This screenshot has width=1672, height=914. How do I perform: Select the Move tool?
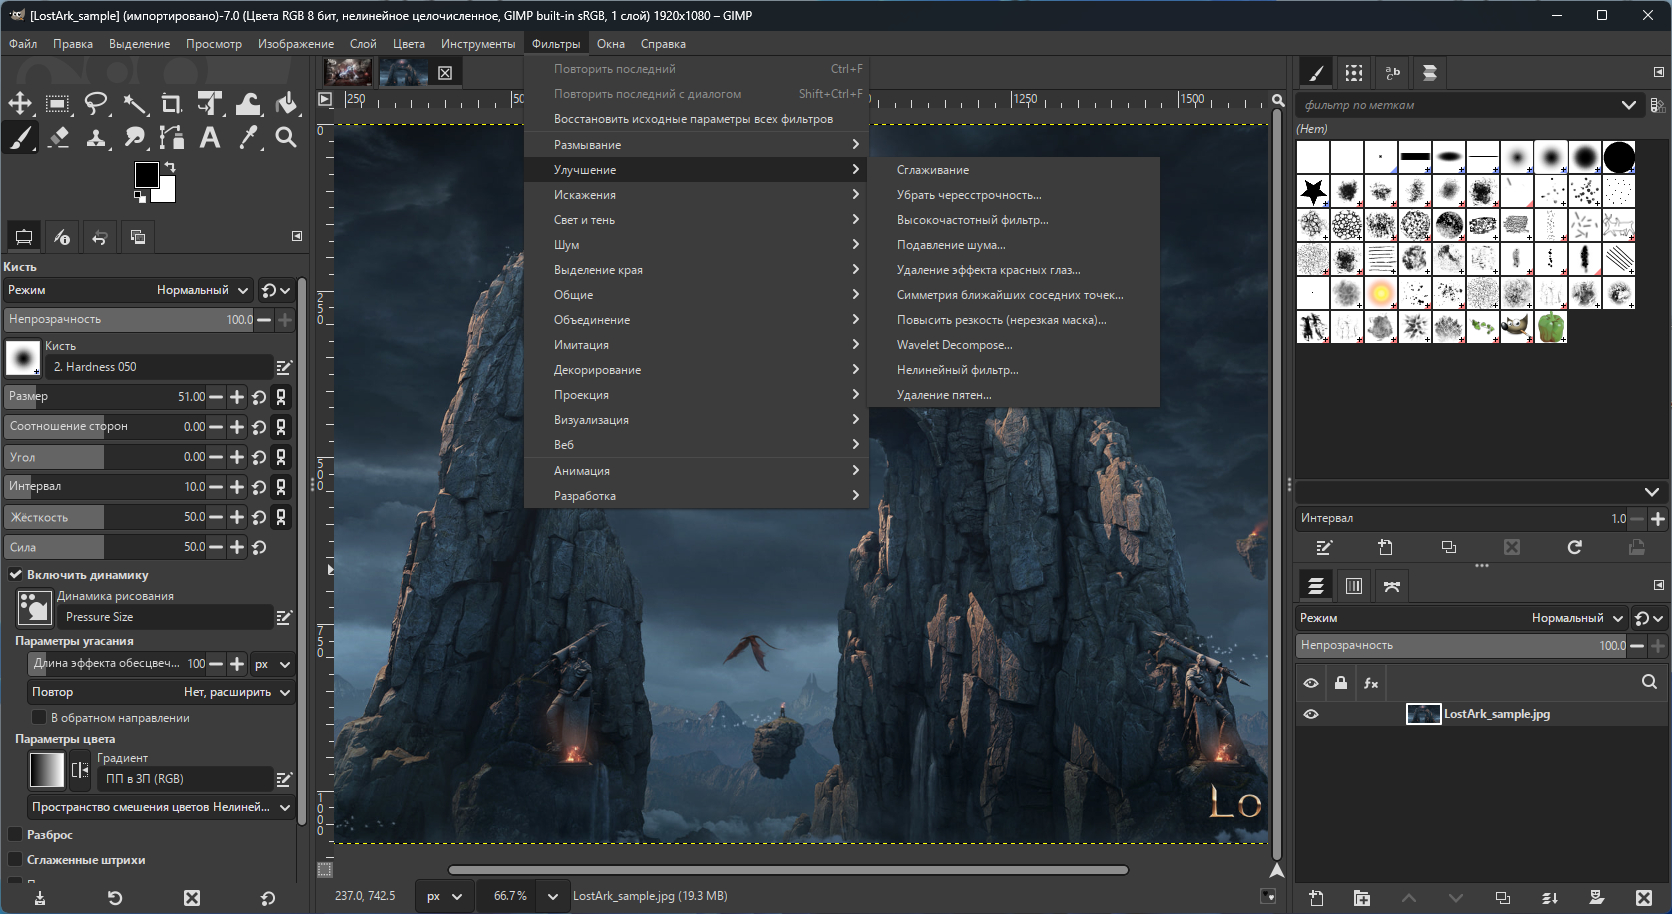tap(20, 104)
